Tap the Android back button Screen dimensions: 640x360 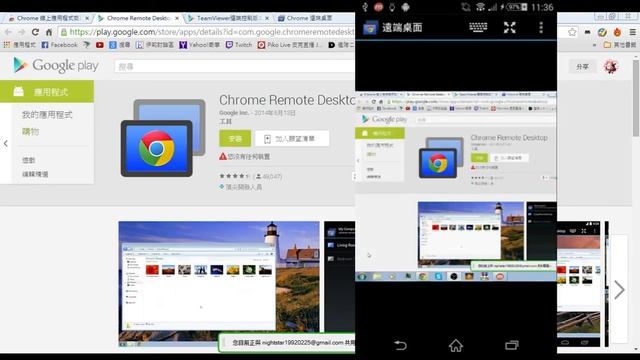point(400,345)
